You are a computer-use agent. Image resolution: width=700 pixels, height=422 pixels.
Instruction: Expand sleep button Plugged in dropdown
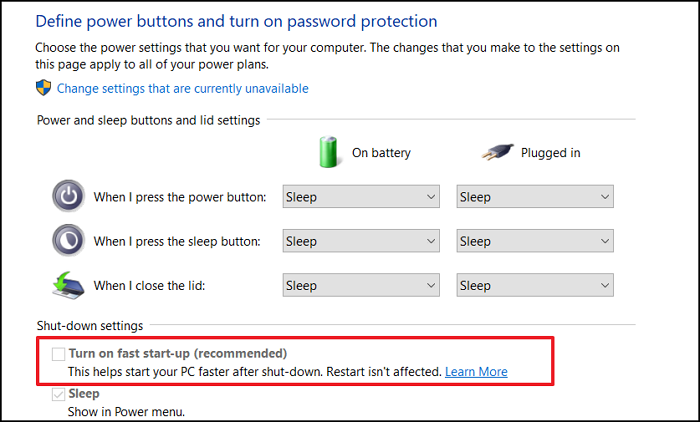(x=535, y=241)
